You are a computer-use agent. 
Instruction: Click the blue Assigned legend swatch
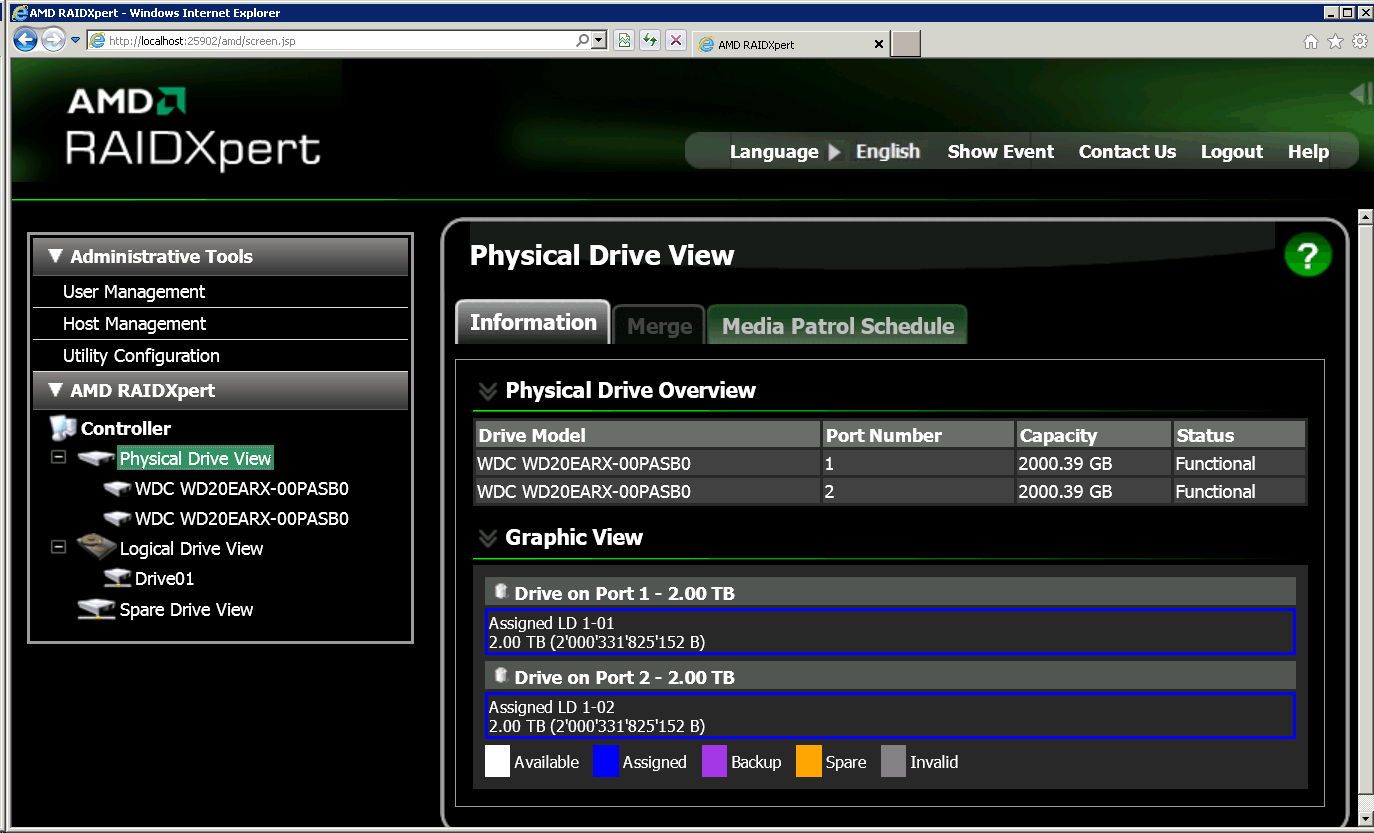click(x=606, y=761)
